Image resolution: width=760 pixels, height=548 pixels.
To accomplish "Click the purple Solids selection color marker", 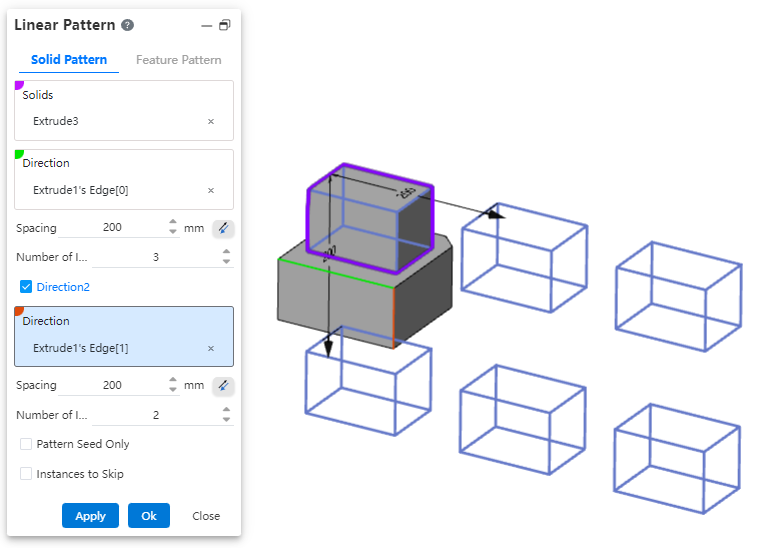I will 19,85.
